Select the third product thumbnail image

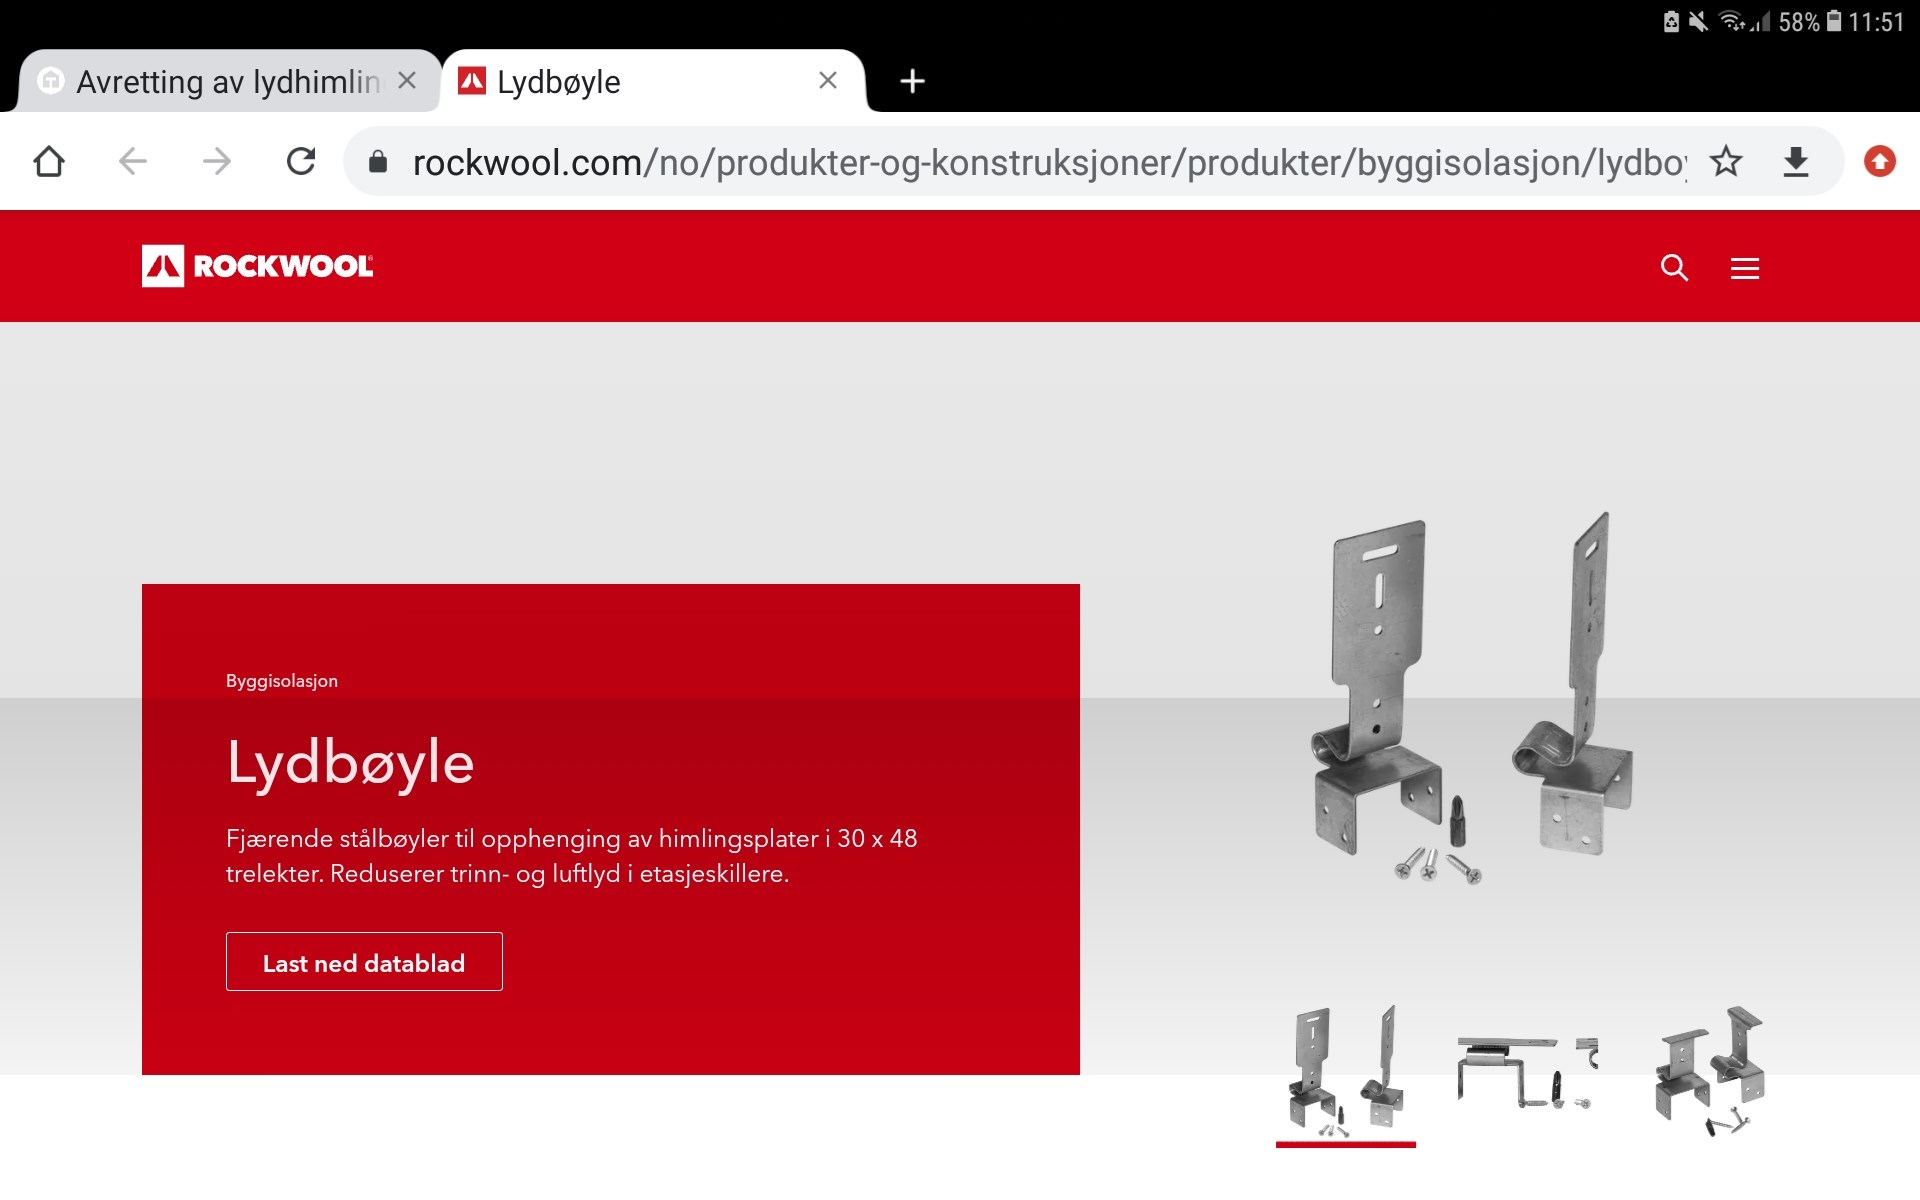1709,1073
